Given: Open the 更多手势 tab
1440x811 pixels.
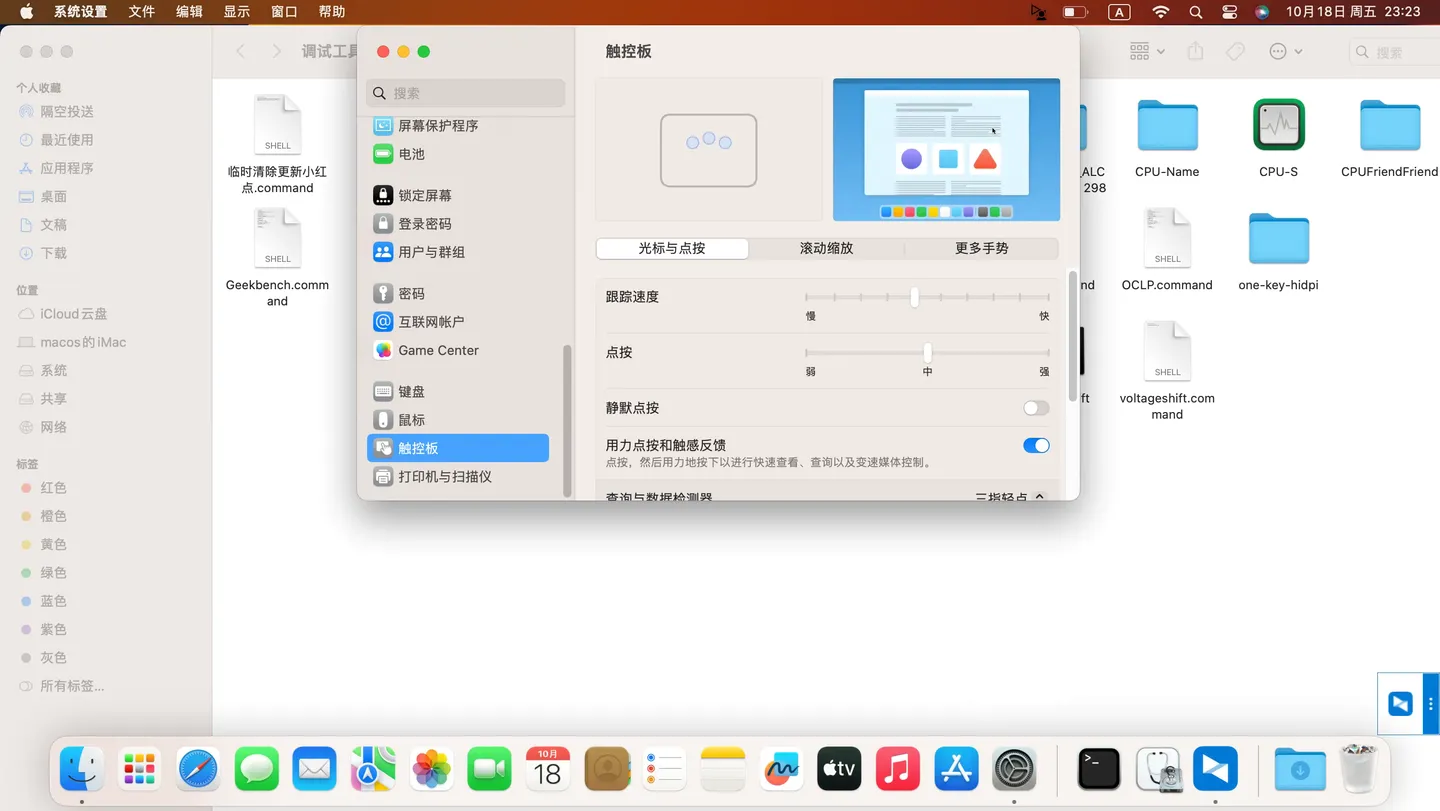Looking at the screenshot, I should (x=983, y=248).
